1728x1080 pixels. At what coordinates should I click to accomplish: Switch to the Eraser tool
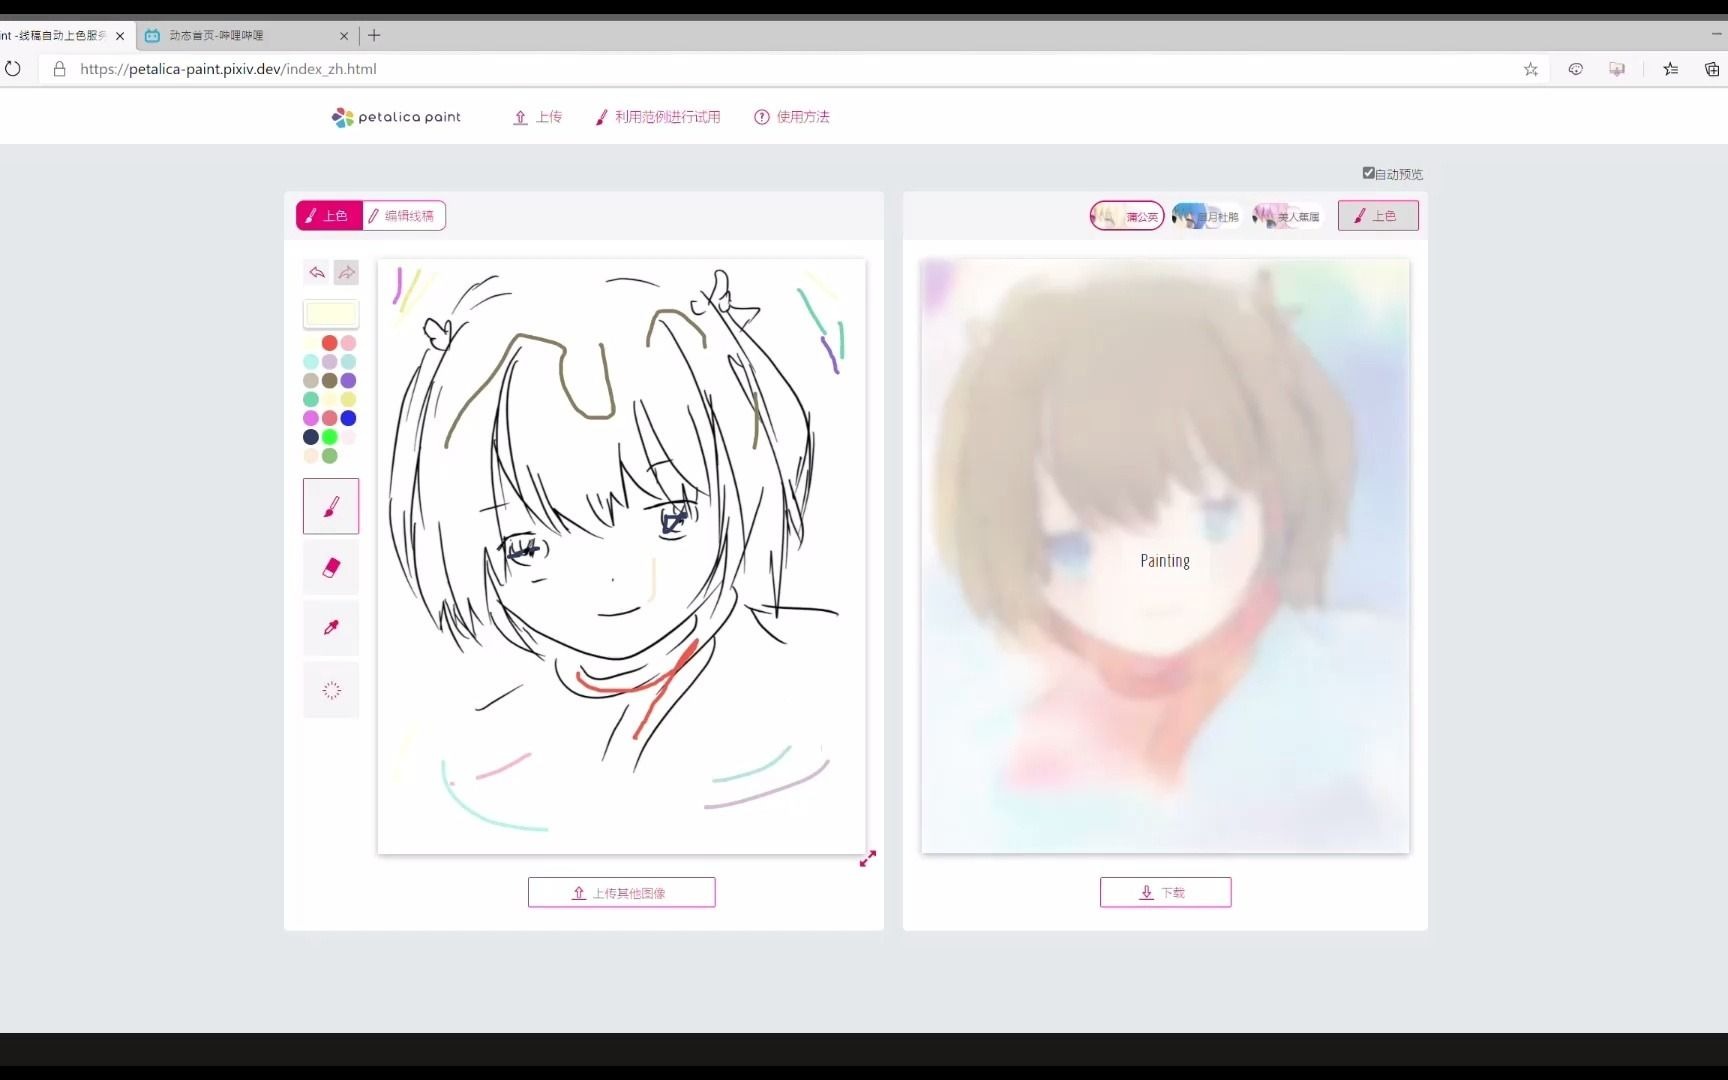(x=330, y=568)
